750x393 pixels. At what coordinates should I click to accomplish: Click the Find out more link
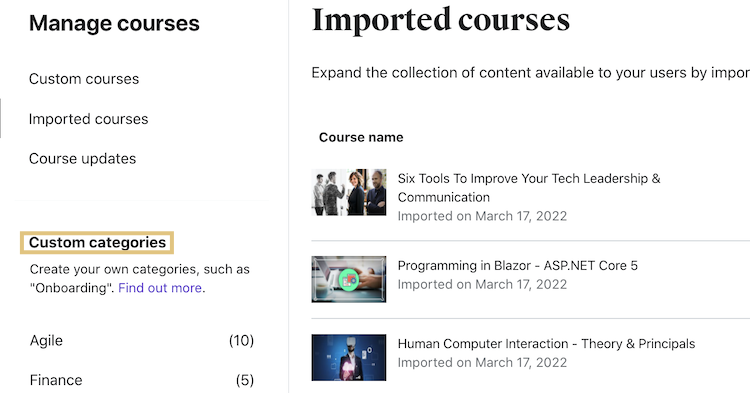(160, 288)
